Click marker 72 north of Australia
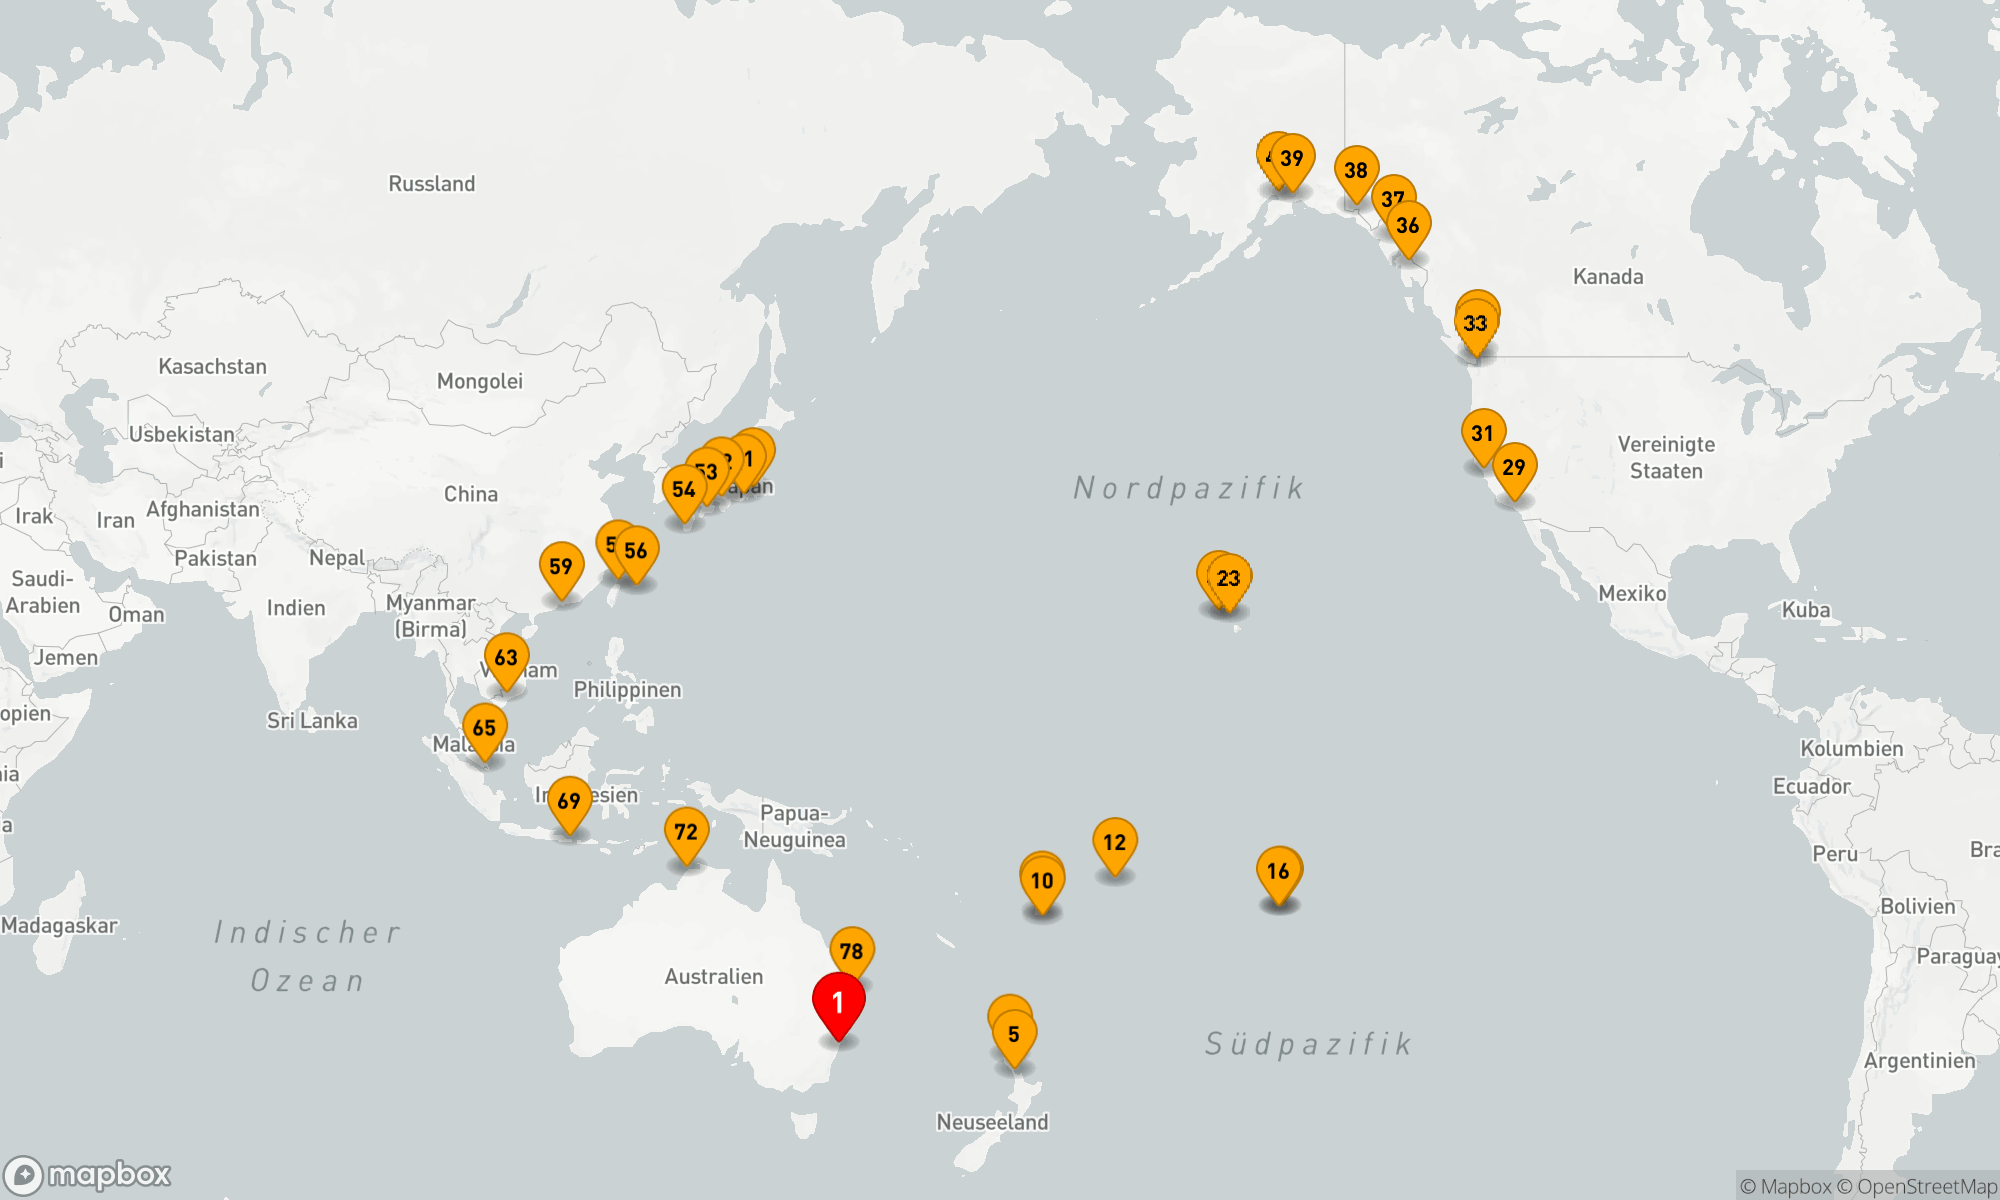Viewport: 2000px width, 1200px height. [686, 831]
